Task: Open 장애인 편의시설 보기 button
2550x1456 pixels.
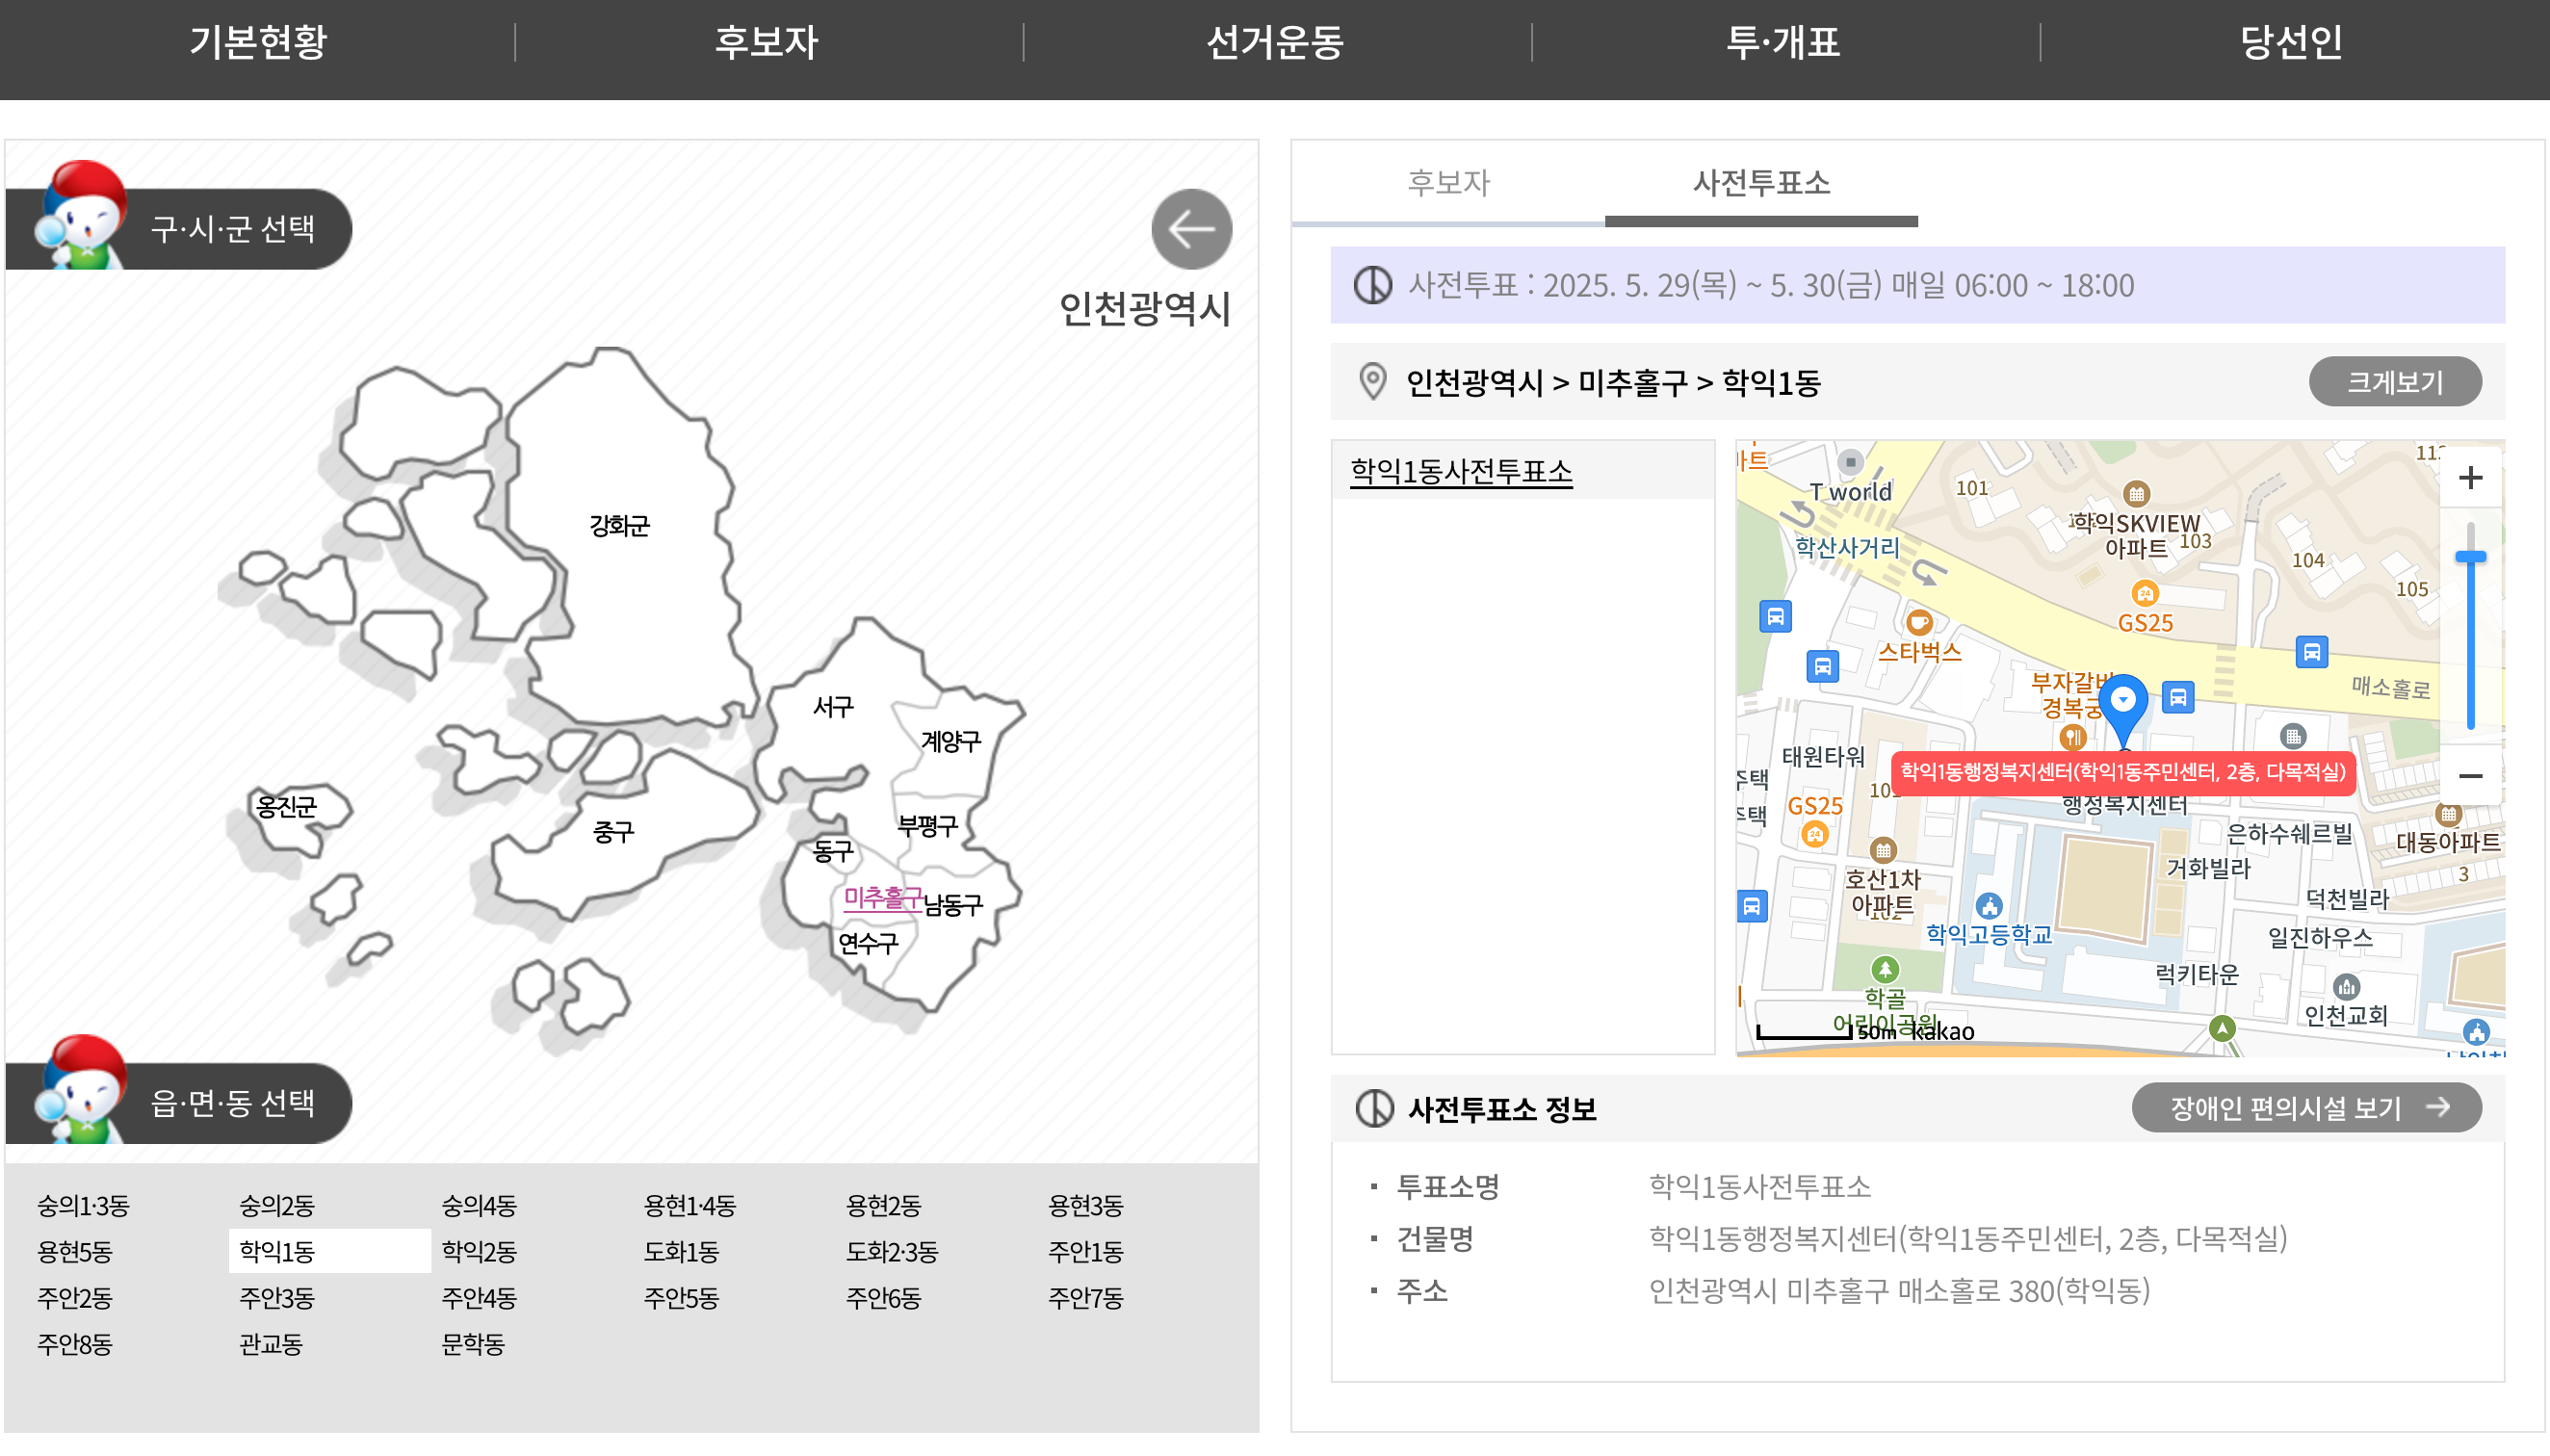Action: (x=2305, y=1108)
